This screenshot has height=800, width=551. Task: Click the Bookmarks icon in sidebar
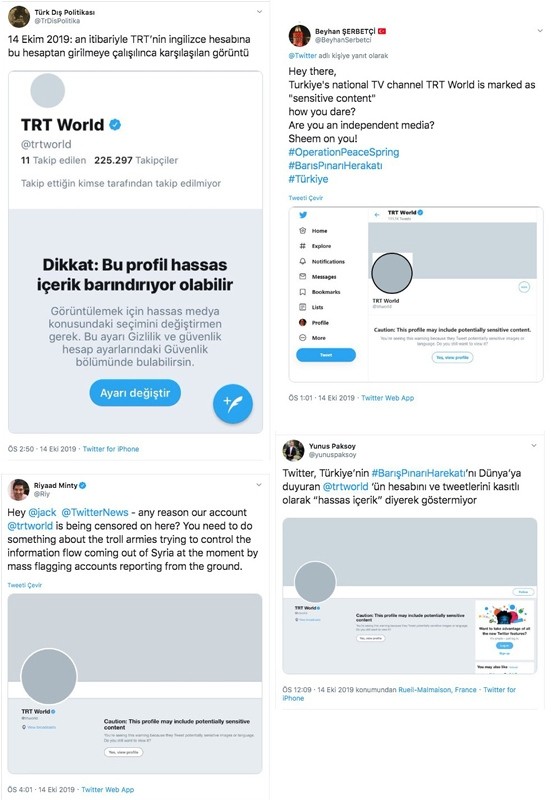click(303, 292)
